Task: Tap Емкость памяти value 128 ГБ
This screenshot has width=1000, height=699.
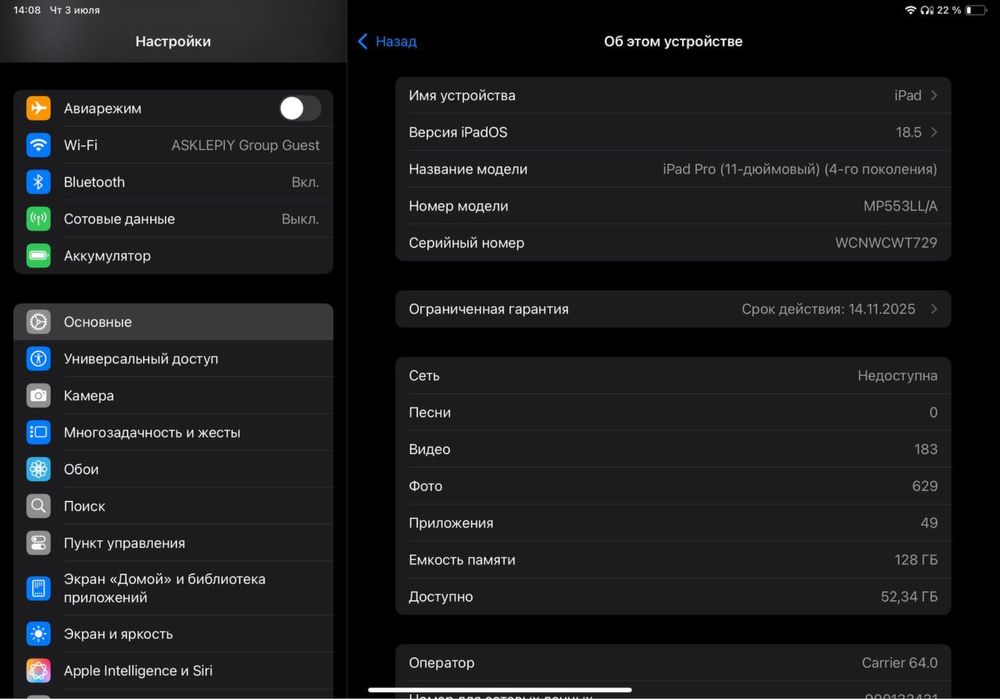Action: click(916, 560)
